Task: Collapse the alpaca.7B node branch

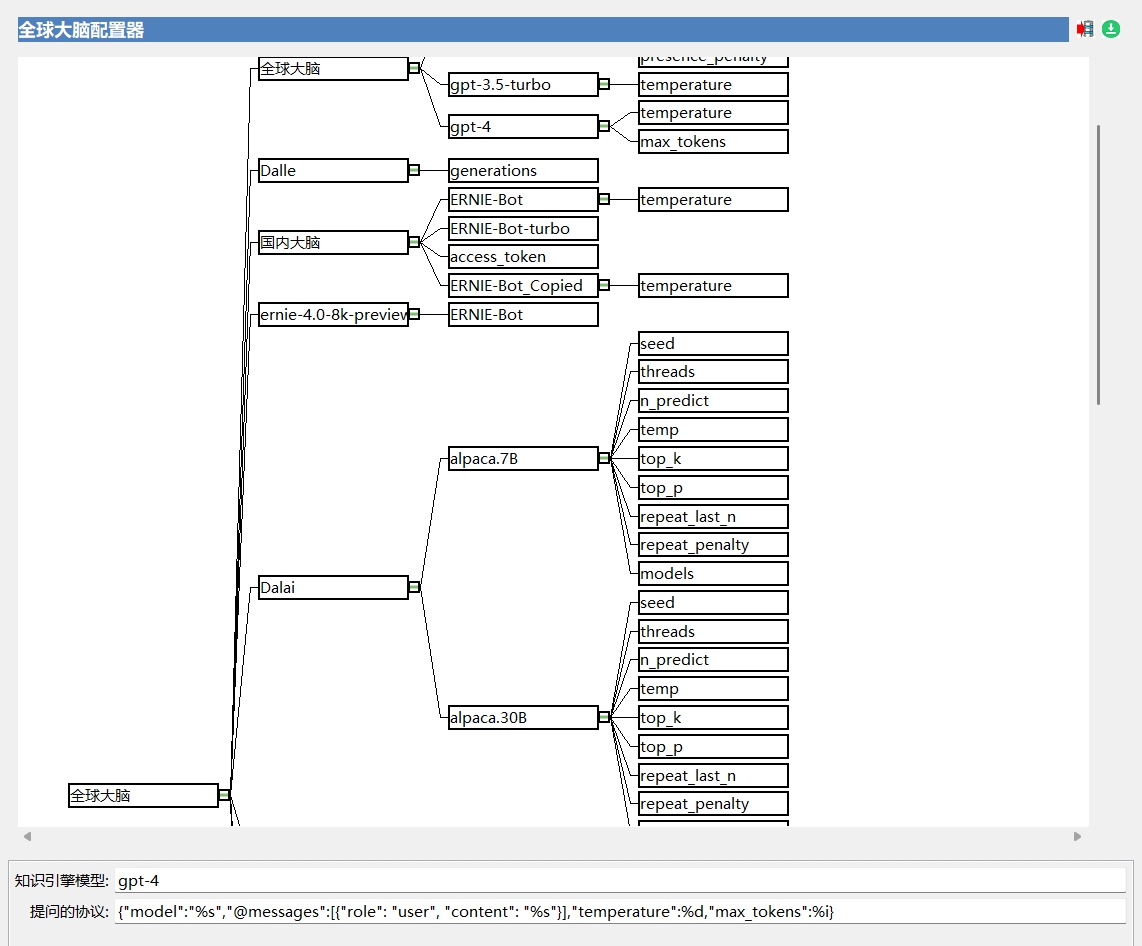Action: [x=604, y=458]
